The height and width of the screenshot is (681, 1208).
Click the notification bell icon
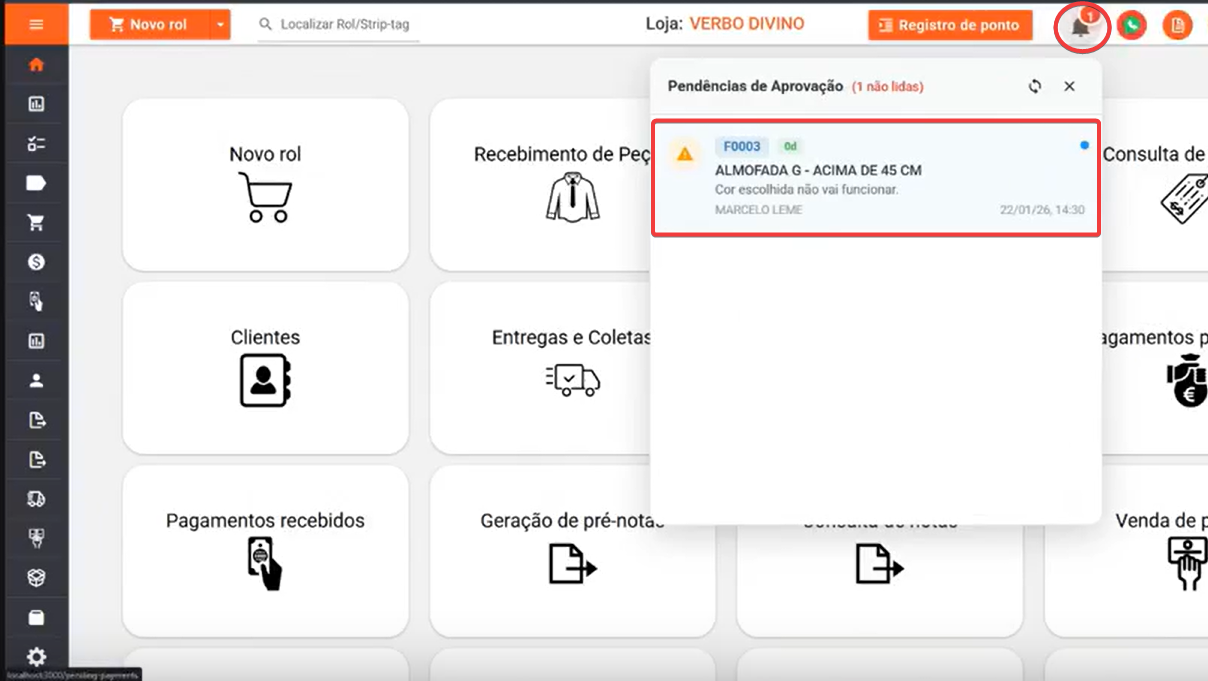(1081, 27)
